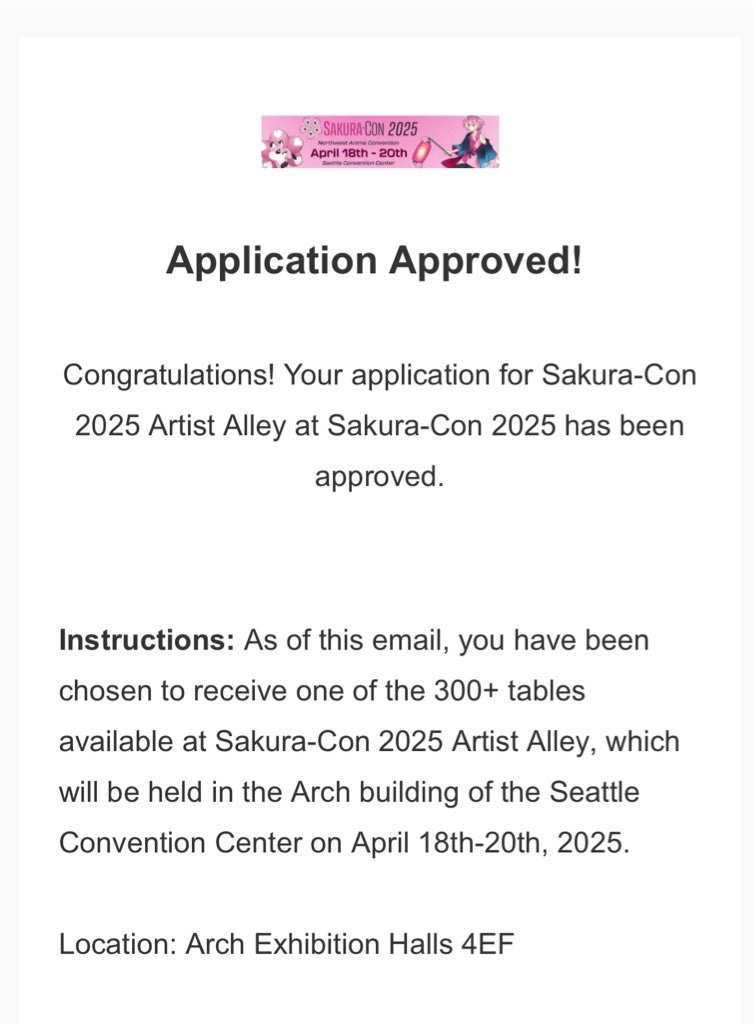753x1024 pixels.
Task: Click the cherry blossom logo in the banner
Action: click(x=310, y=127)
